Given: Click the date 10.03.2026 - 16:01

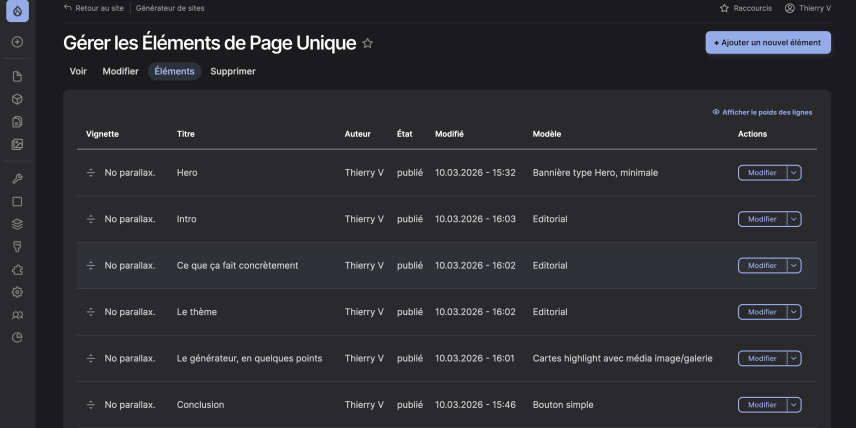Looking at the screenshot, I should (474, 359).
